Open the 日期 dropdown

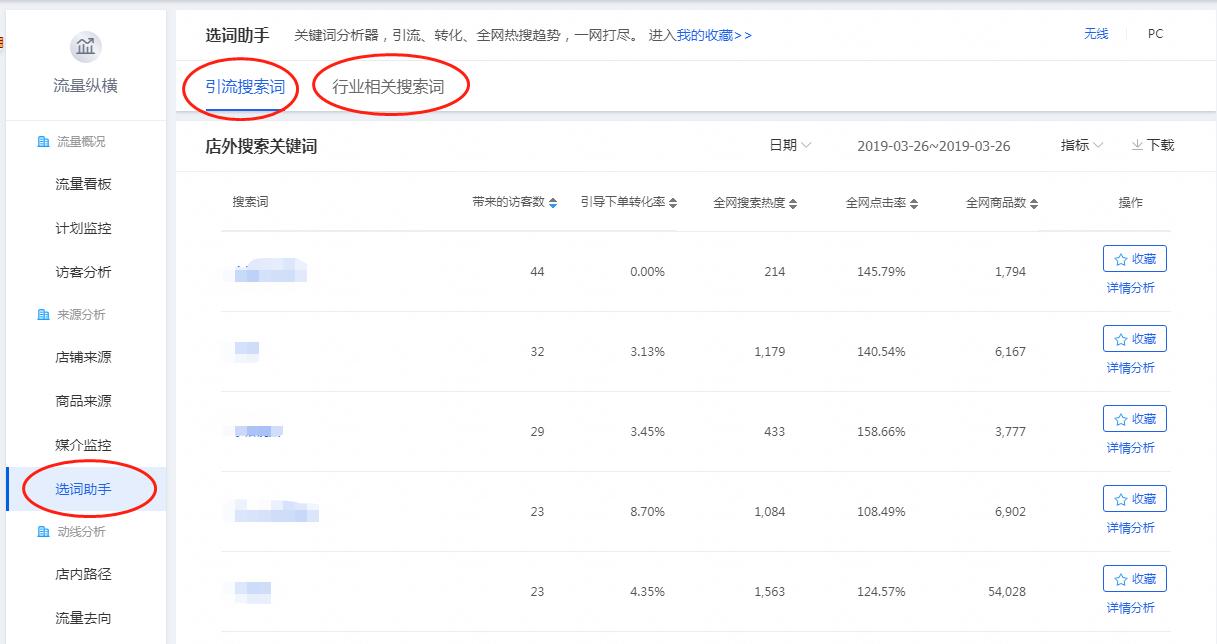(790, 145)
